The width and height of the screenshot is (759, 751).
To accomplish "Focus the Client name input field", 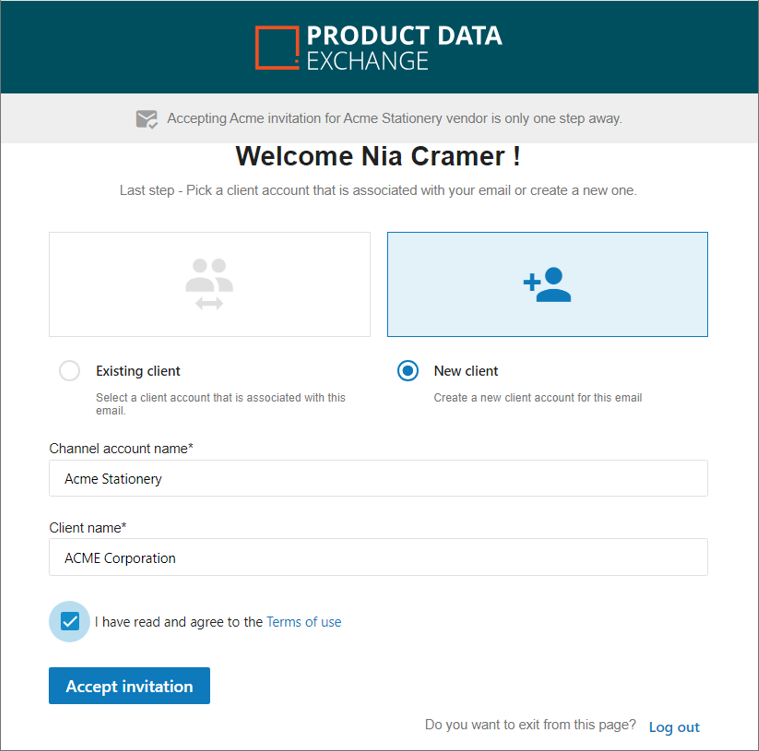I will pyautogui.click(x=378, y=557).
